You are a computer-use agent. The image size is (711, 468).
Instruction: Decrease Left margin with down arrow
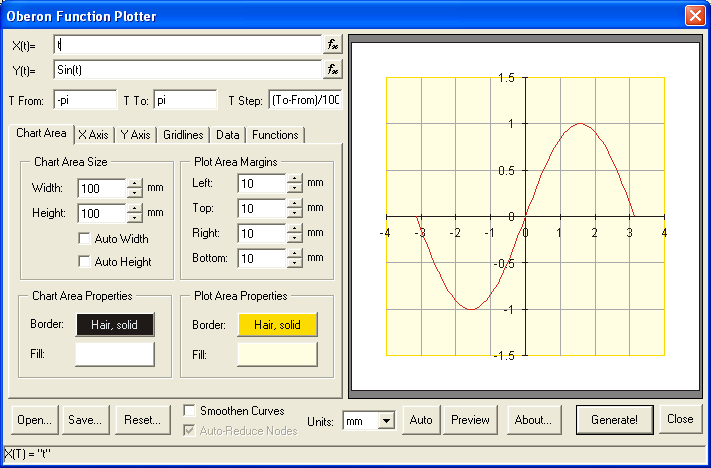coord(295,188)
